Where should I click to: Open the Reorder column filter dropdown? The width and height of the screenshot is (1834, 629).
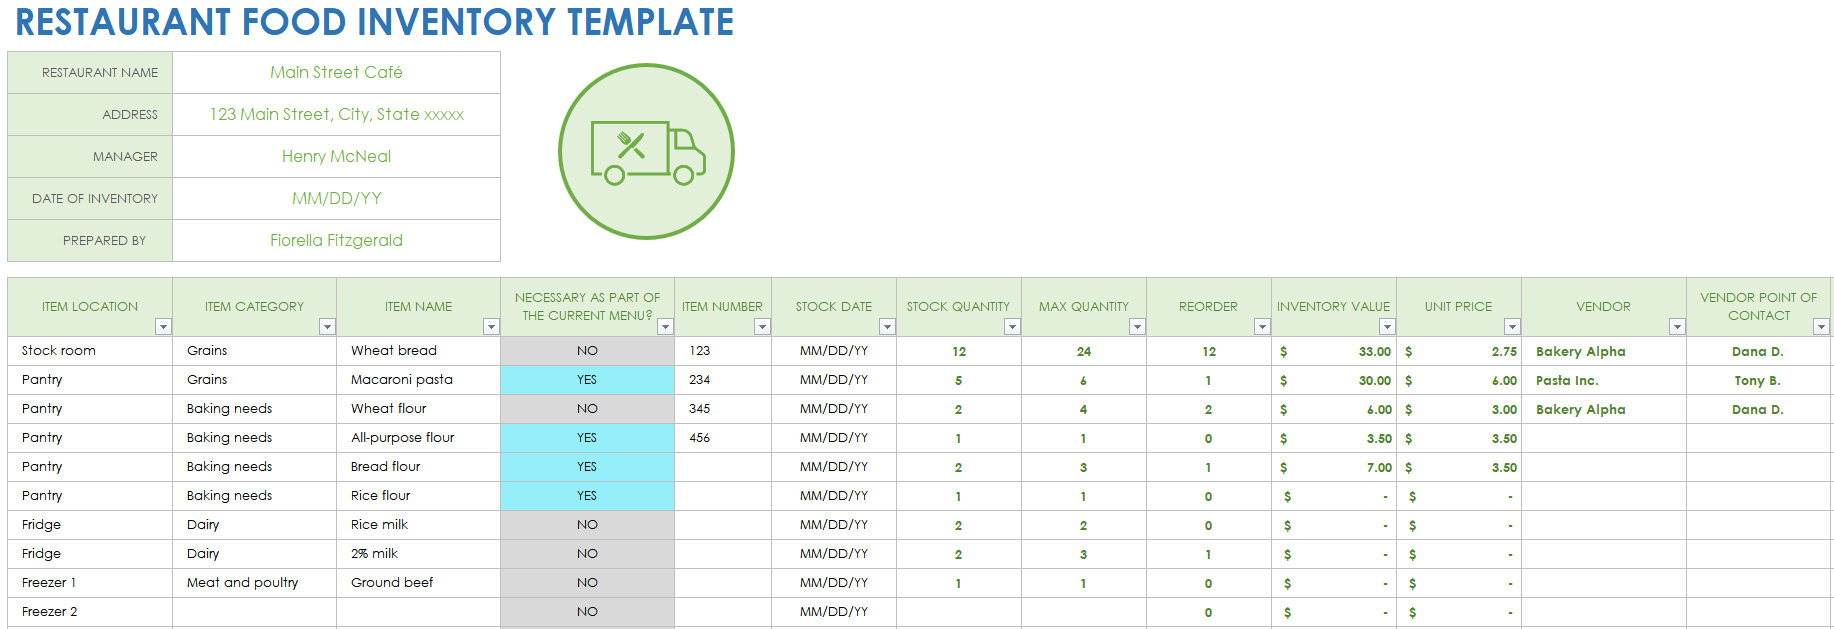click(1262, 327)
